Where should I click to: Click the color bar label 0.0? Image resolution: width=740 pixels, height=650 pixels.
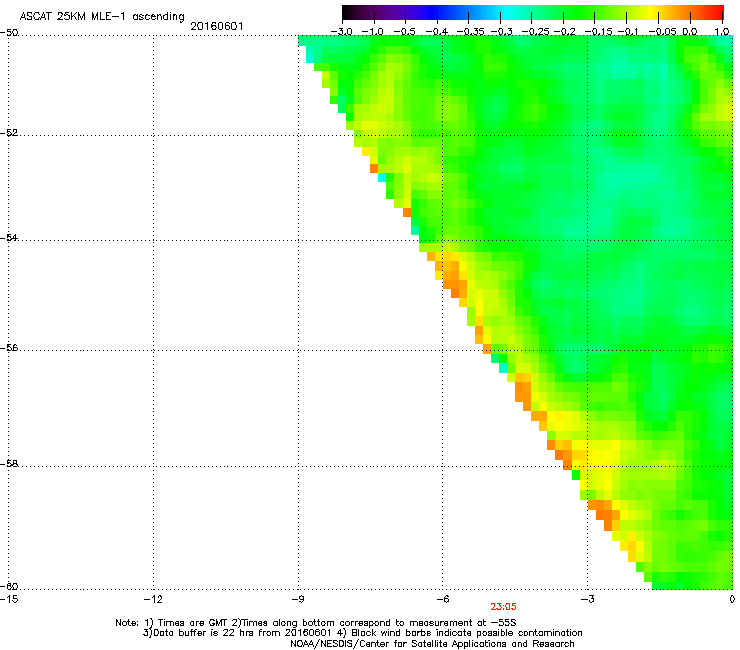point(690,32)
